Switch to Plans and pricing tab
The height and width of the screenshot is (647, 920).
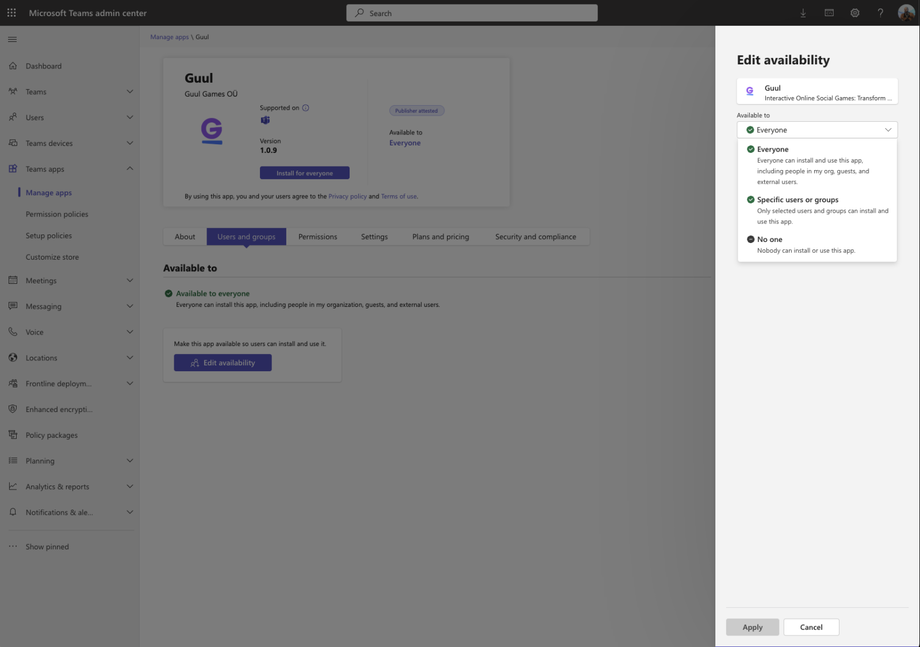(x=441, y=236)
